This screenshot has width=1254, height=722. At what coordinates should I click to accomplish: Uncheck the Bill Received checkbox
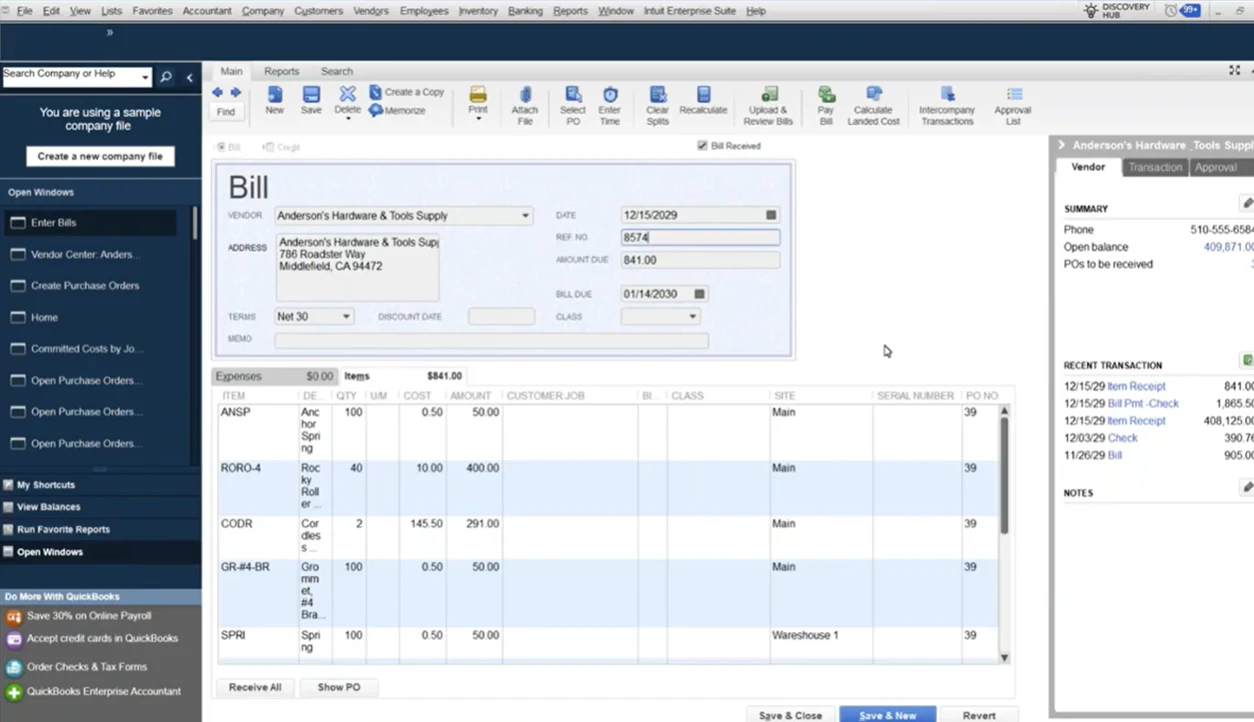703,146
